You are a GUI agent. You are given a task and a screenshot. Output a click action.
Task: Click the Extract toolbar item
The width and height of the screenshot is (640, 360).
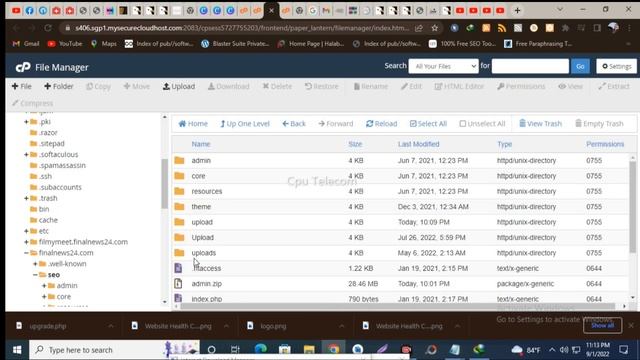coord(614,86)
